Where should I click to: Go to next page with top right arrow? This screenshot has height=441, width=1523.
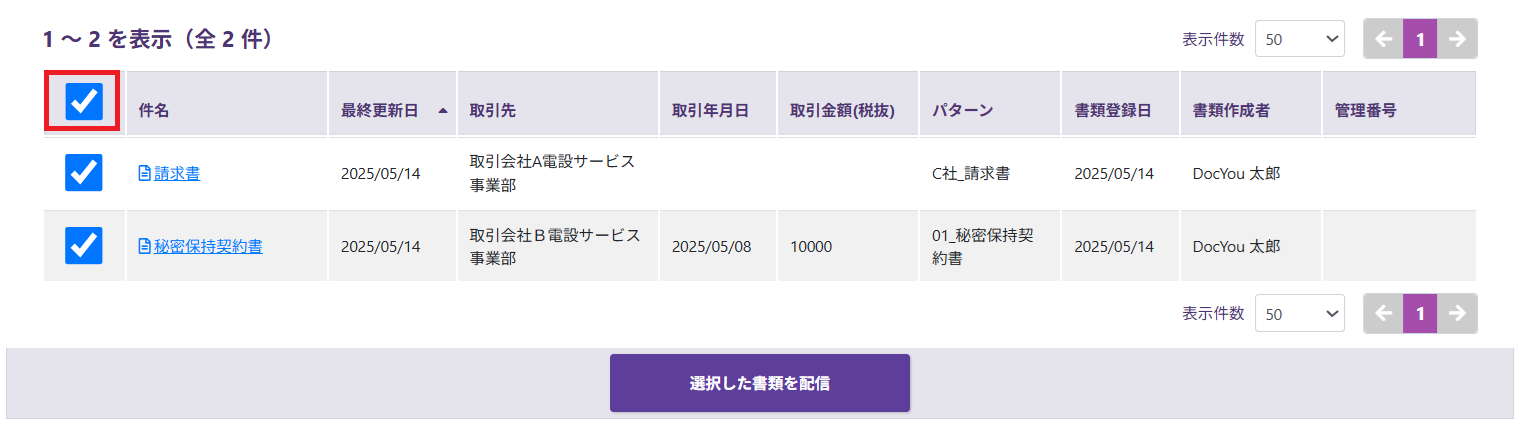pos(1457,39)
